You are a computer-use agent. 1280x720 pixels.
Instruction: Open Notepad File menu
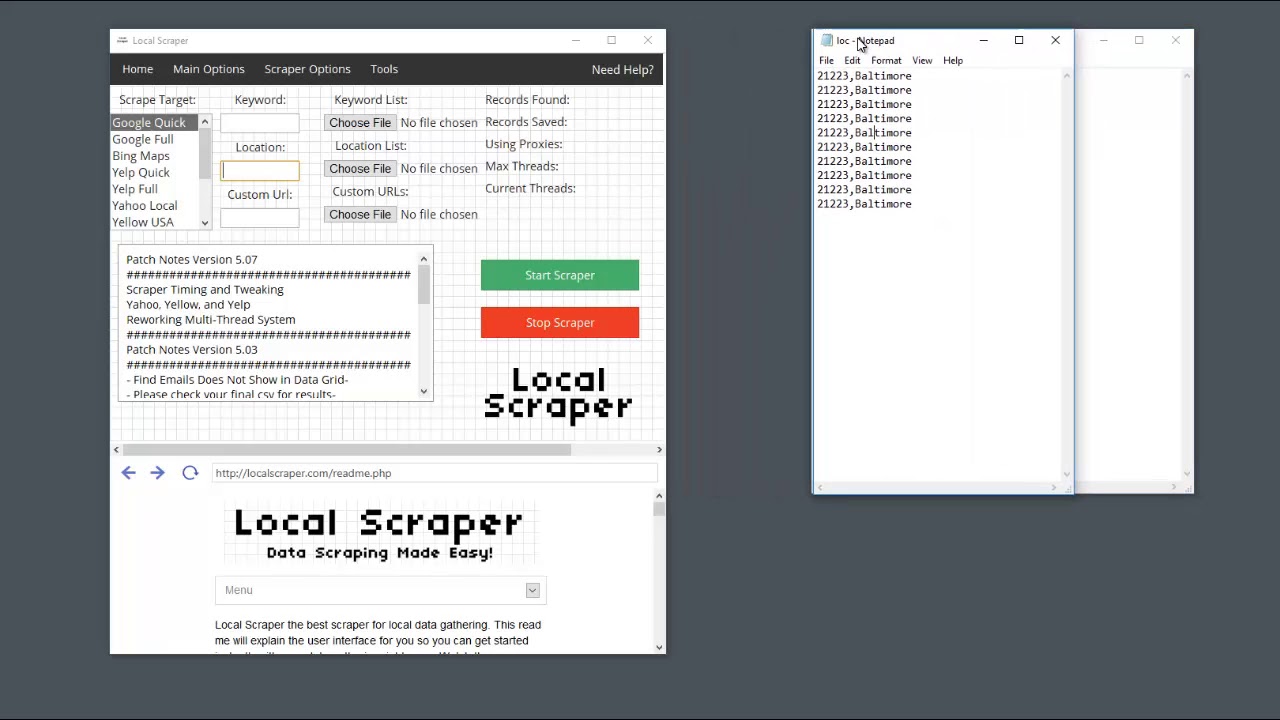(x=826, y=61)
